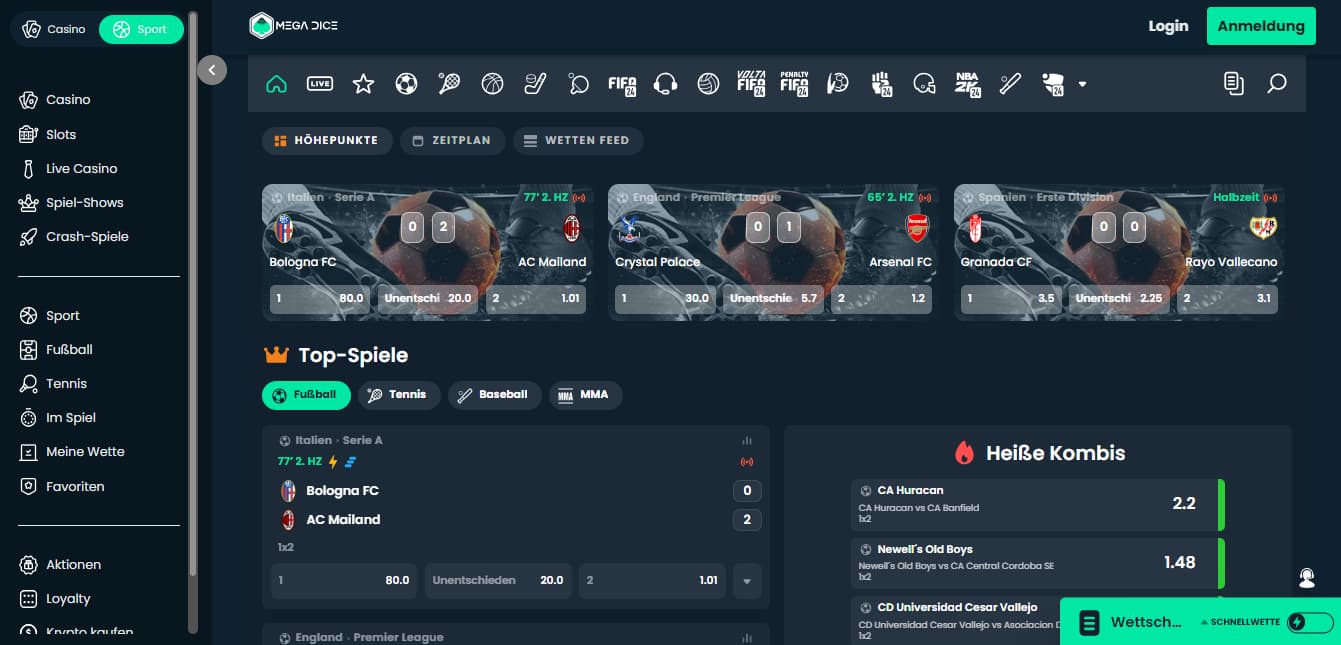The image size is (1341, 645).
Task: Open the search magnifier icon
Action: click(x=1277, y=84)
